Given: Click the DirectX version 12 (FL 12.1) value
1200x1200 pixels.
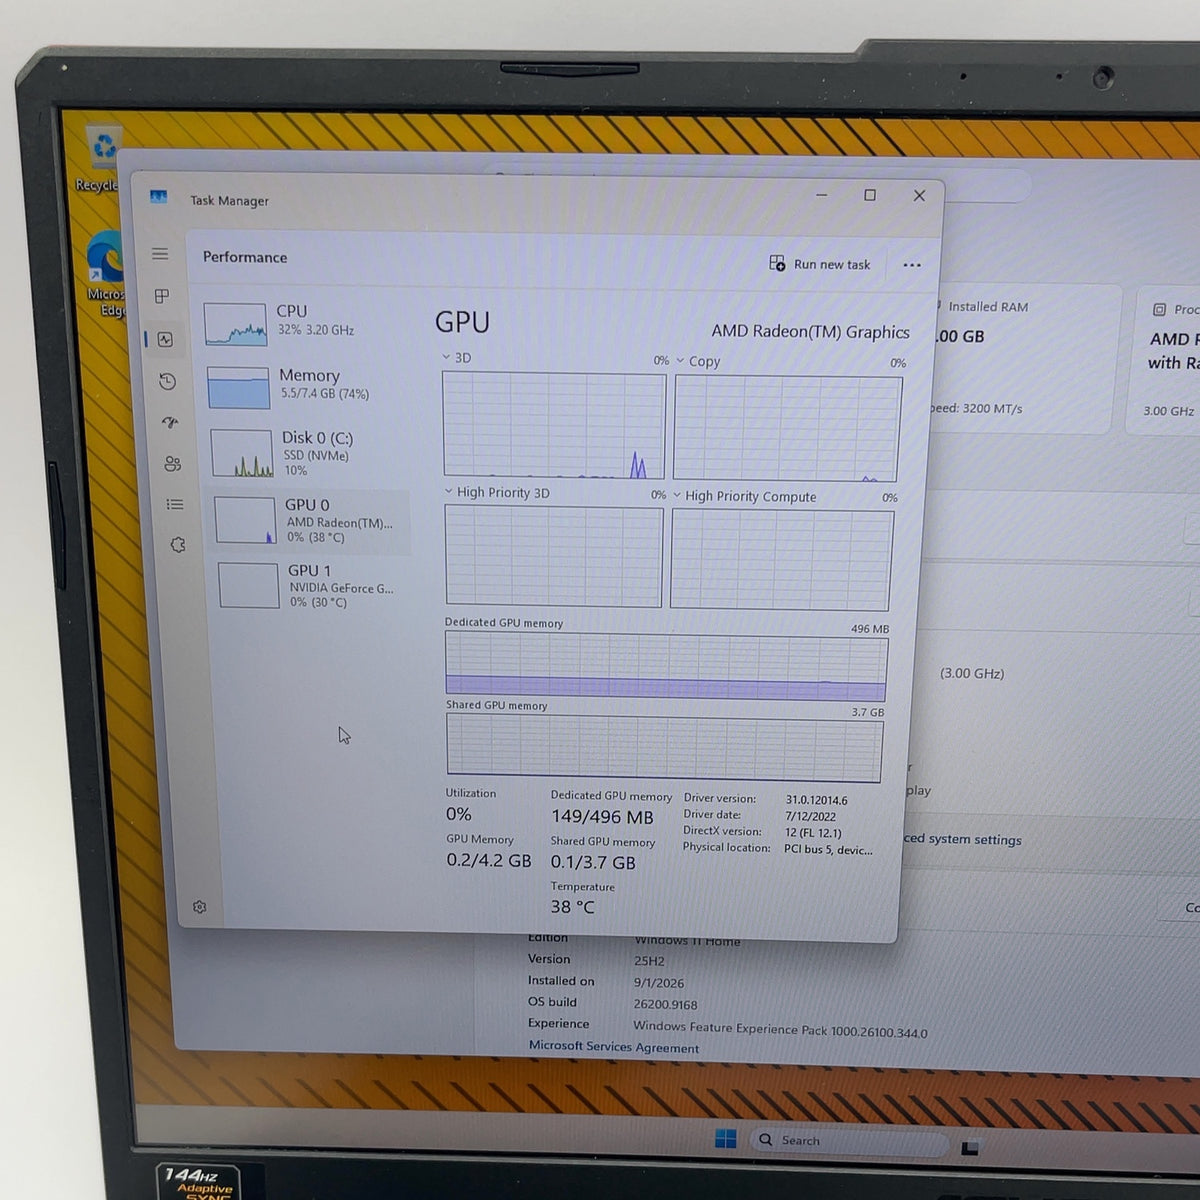Looking at the screenshot, I should pyautogui.click(x=813, y=833).
